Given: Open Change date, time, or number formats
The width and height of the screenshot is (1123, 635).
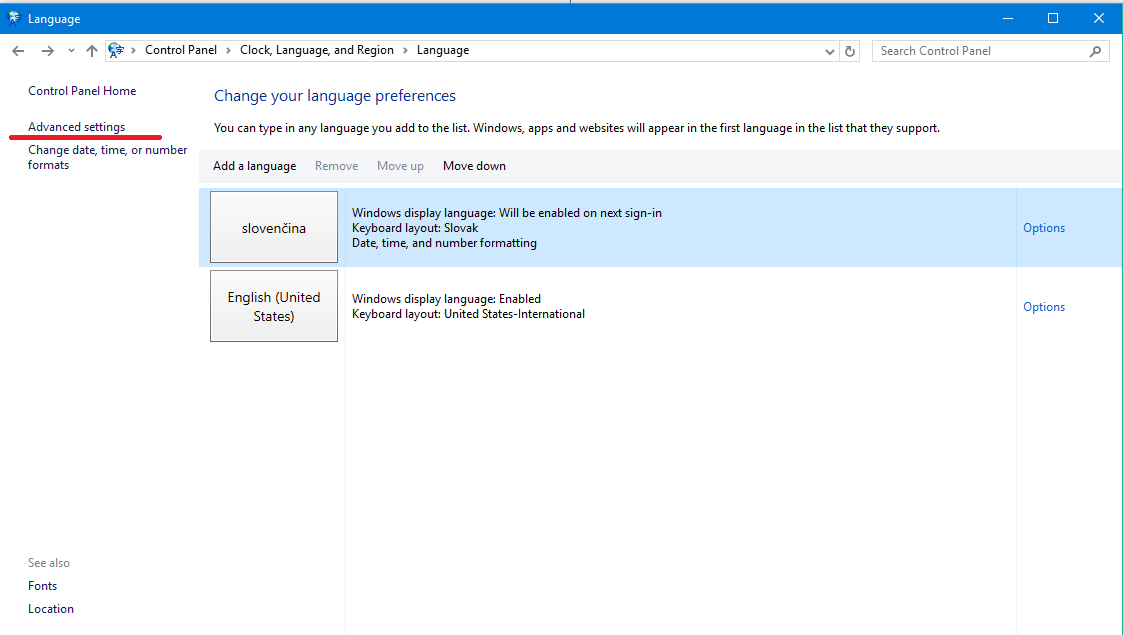Looking at the screenshot, I should [x=107, y=157].
